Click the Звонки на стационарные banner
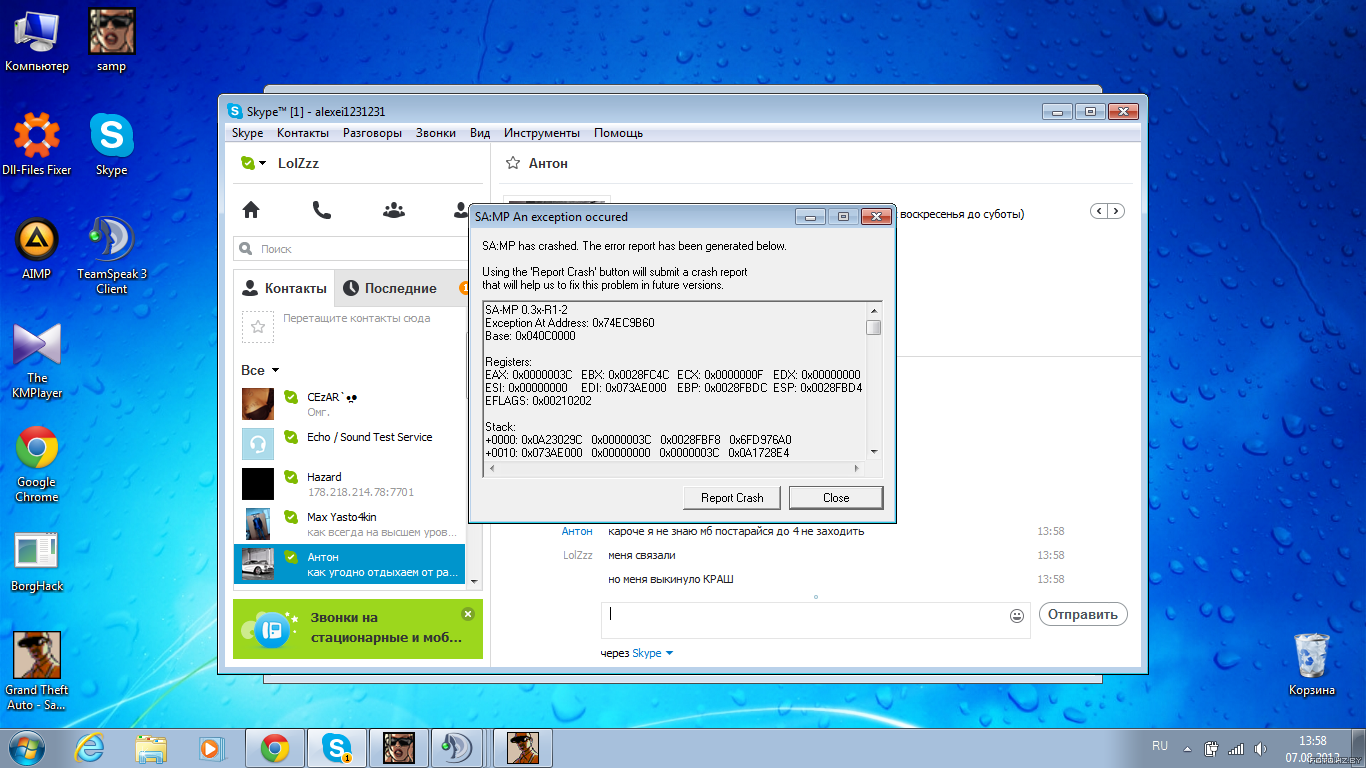The image size is (1366, 768). [357, 628]
